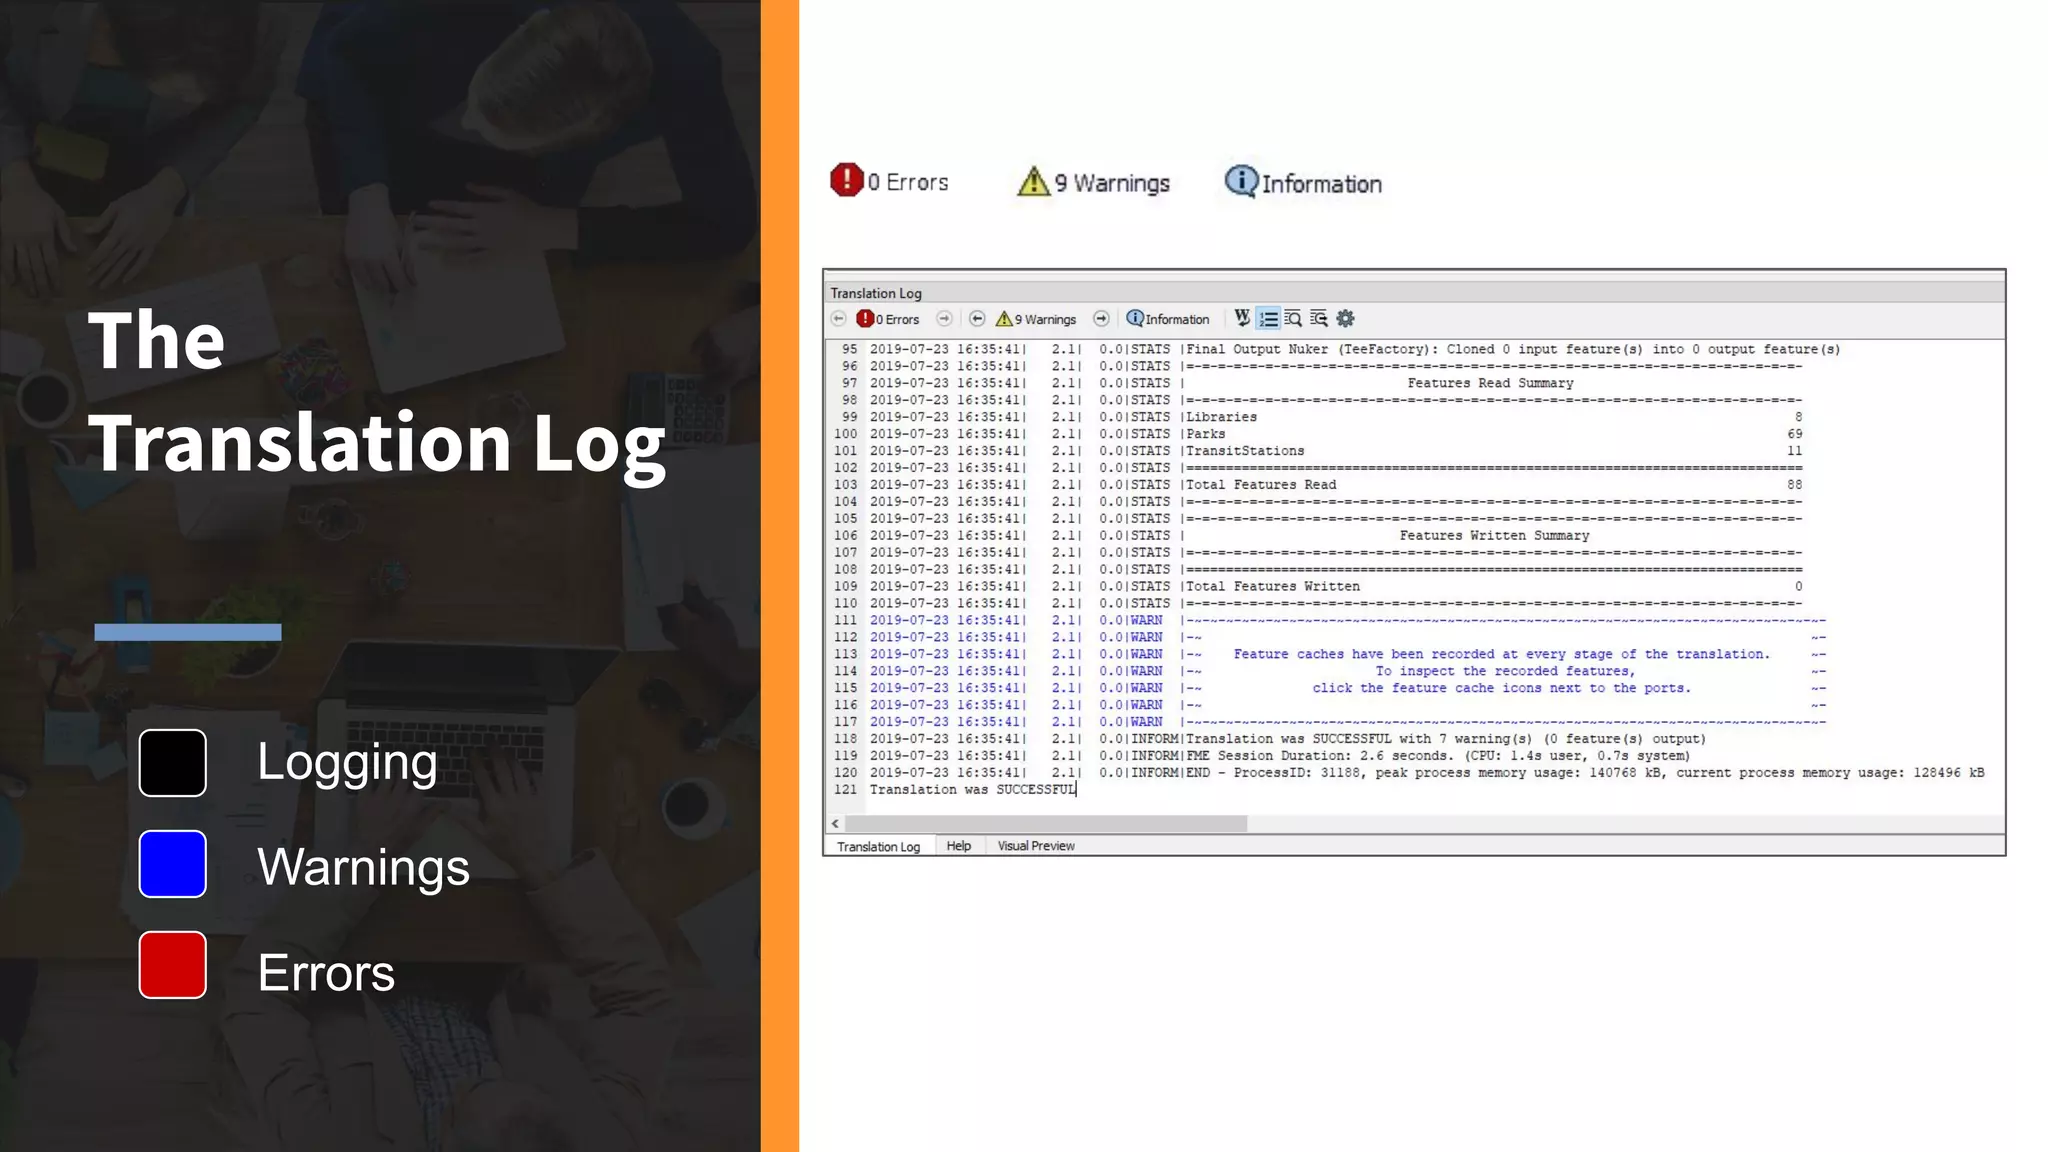
Task: Toggle 9 Warnings filter in log toolbar
Action: point(1036,319)
